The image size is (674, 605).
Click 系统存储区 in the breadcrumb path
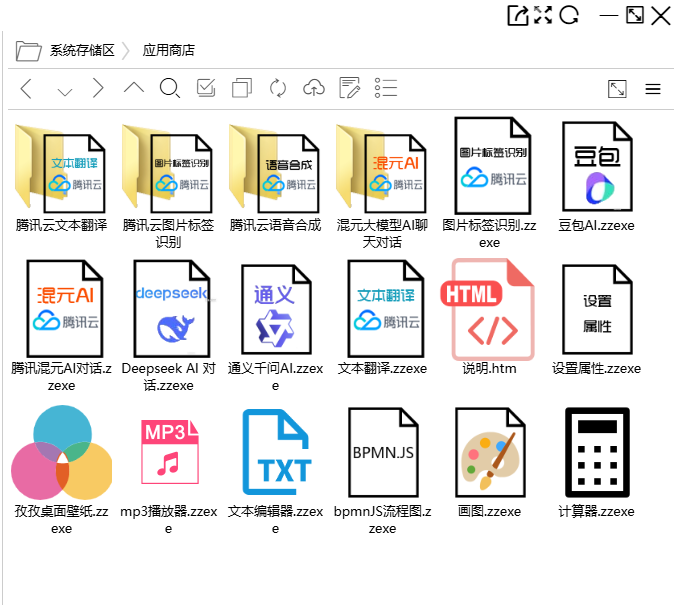click(x=82, y=50)
